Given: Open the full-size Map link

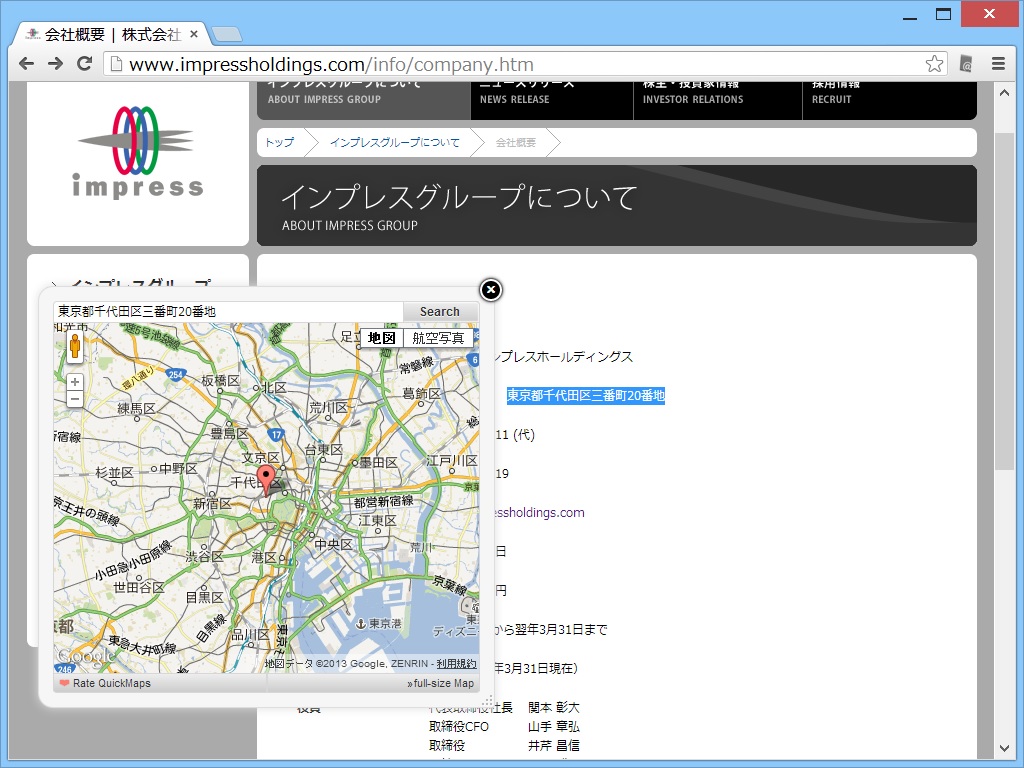Looking at the screenshot, I should coord(440,683).
